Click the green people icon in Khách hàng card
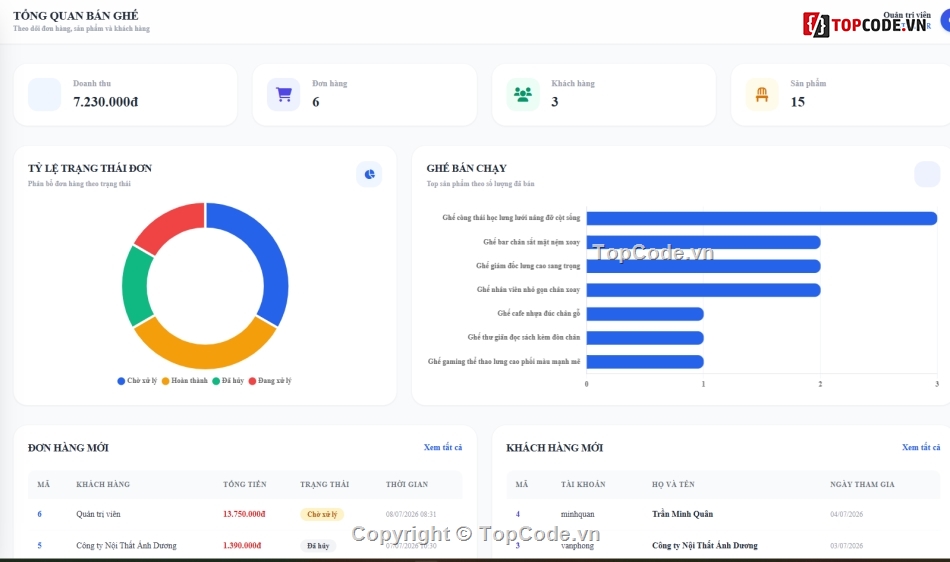The width and height of the screenshot is (950, 562). click(523, 94)
